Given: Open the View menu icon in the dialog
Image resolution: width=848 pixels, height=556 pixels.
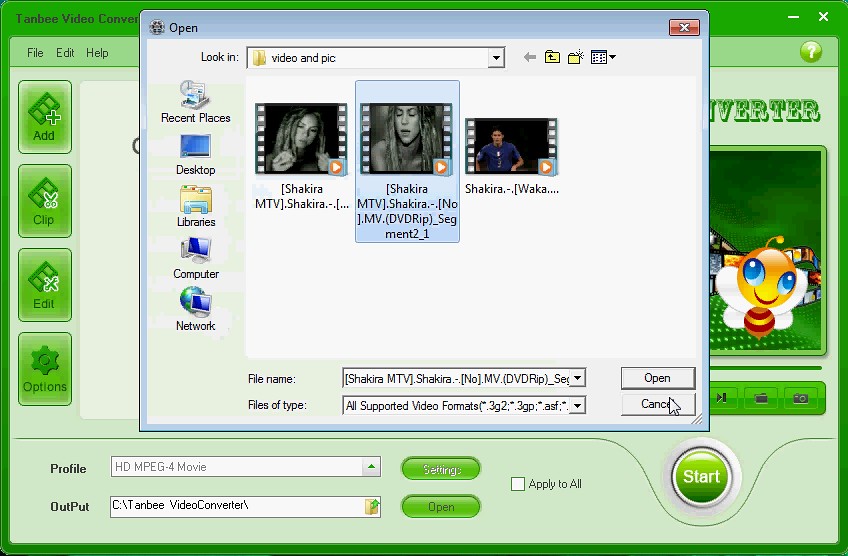Looking at the screenshot, I should point(603,57).
